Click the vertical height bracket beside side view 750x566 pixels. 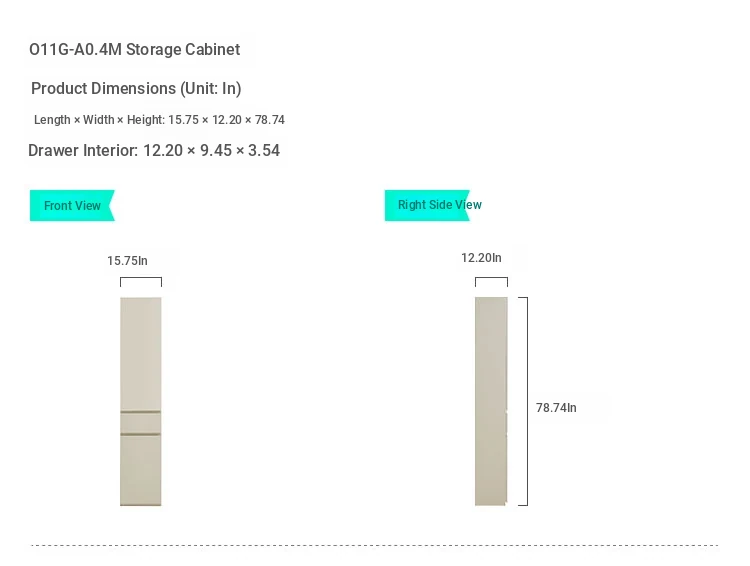coord(523,401)
